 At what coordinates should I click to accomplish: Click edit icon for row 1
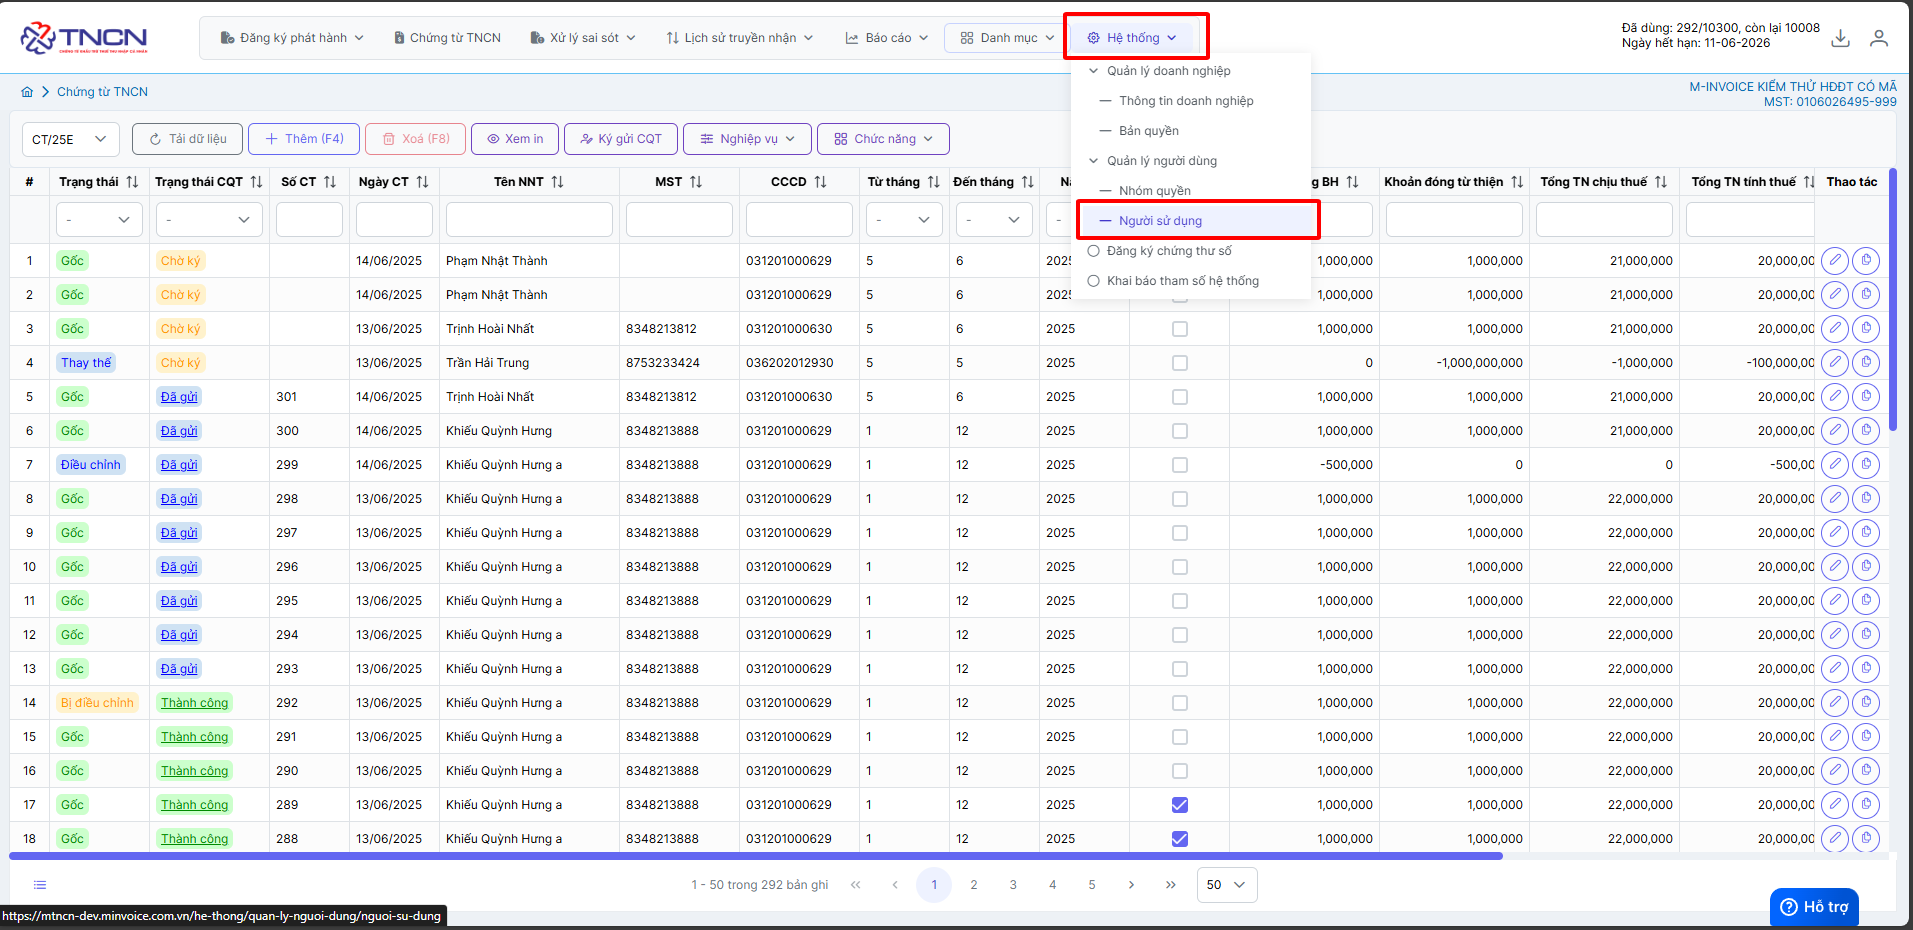(1834, 261)
